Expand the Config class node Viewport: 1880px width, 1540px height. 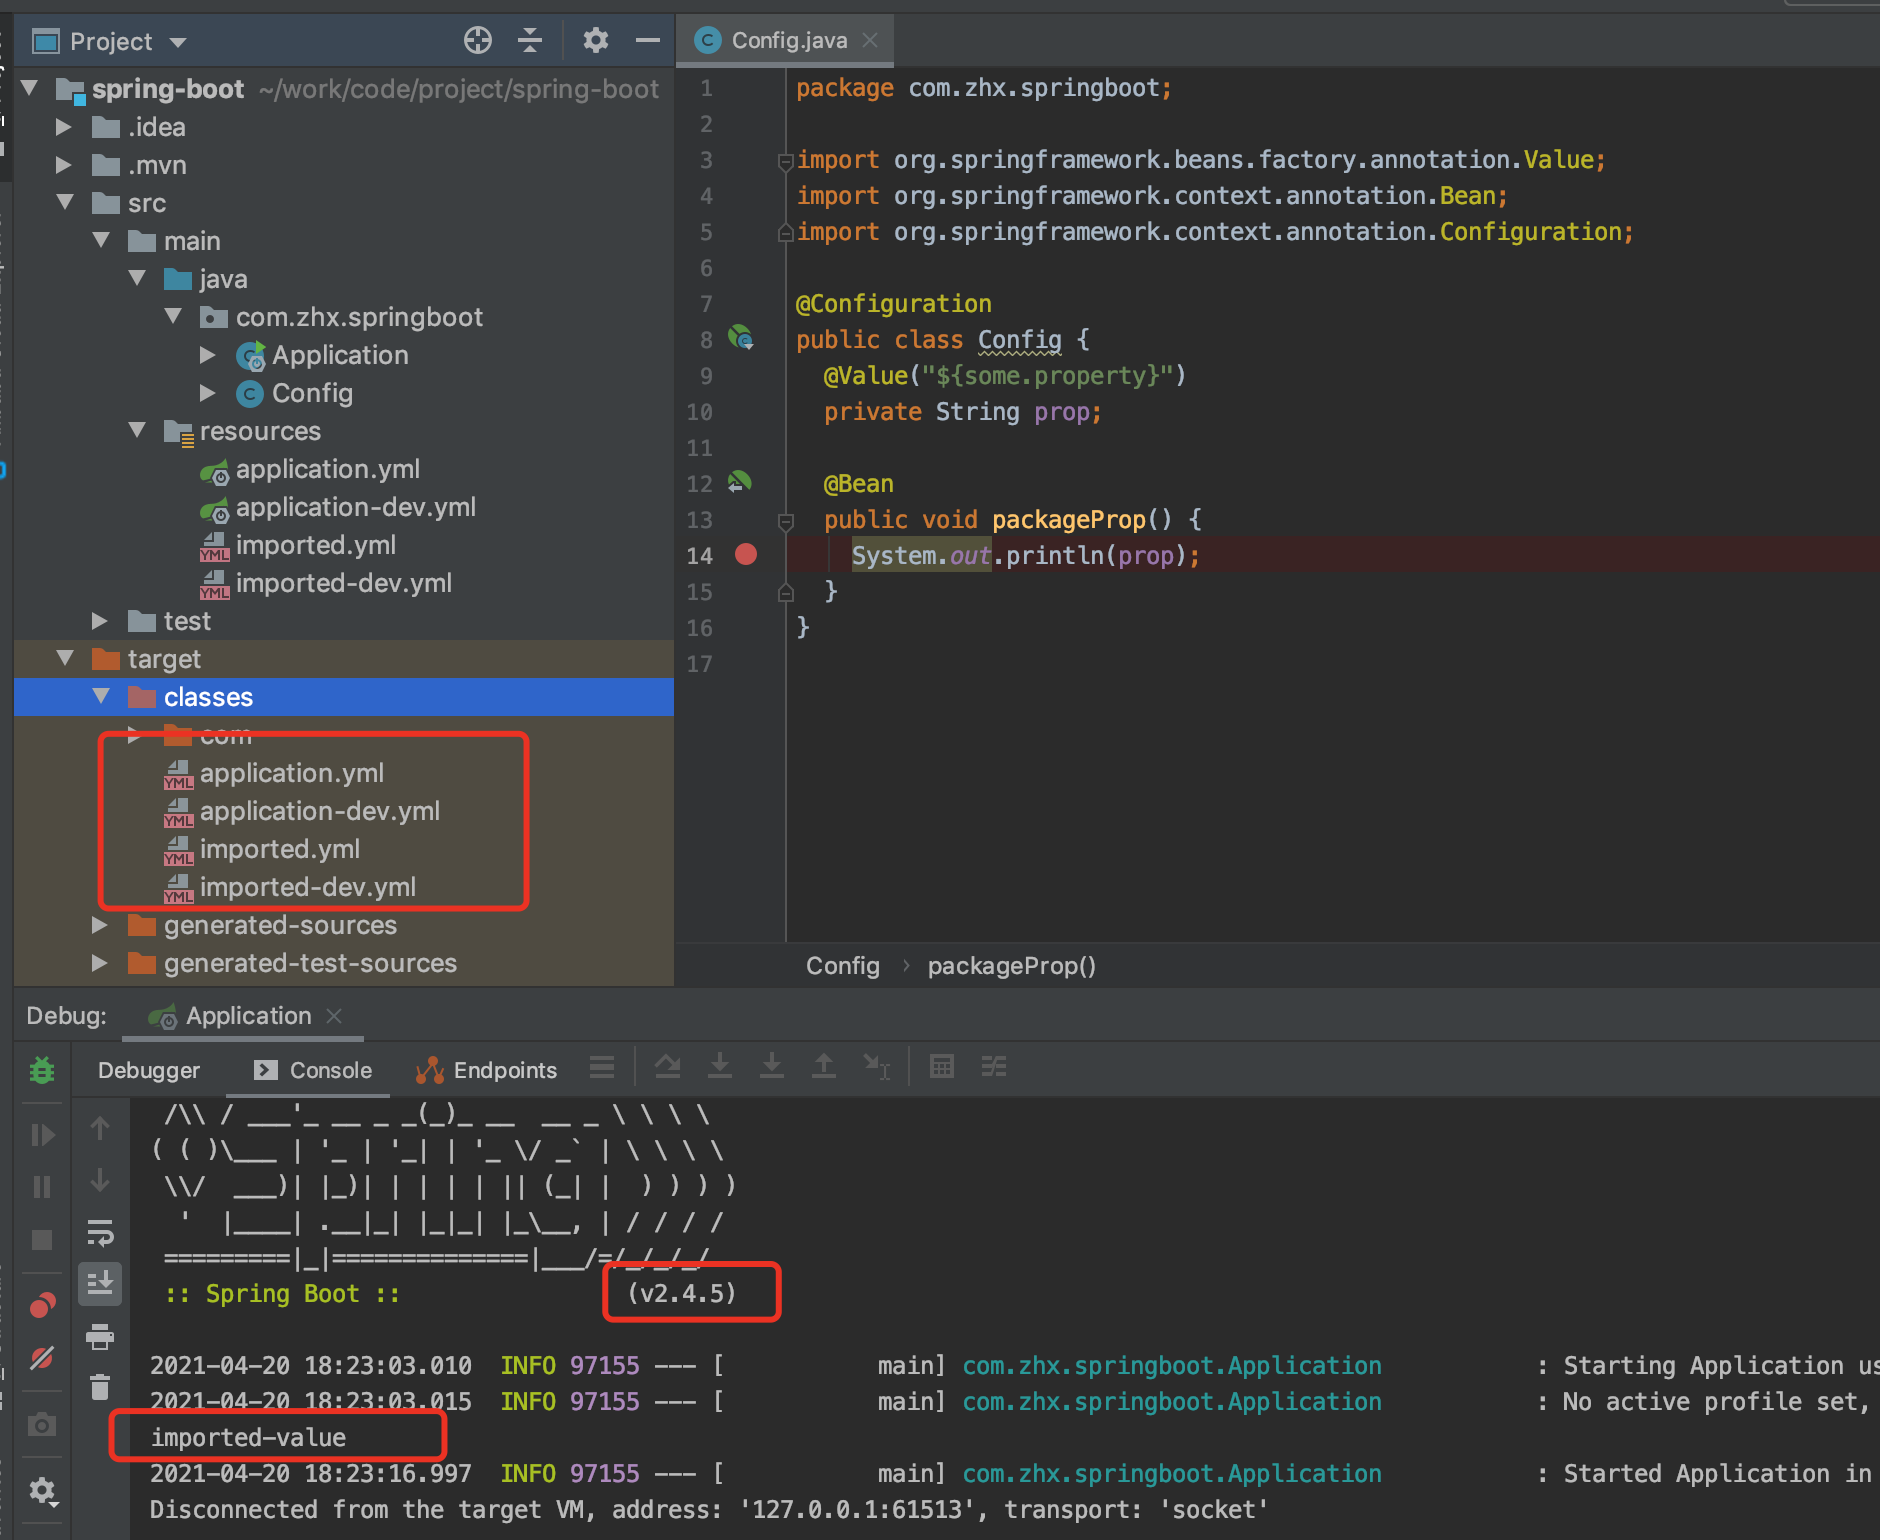click(208, 393)
